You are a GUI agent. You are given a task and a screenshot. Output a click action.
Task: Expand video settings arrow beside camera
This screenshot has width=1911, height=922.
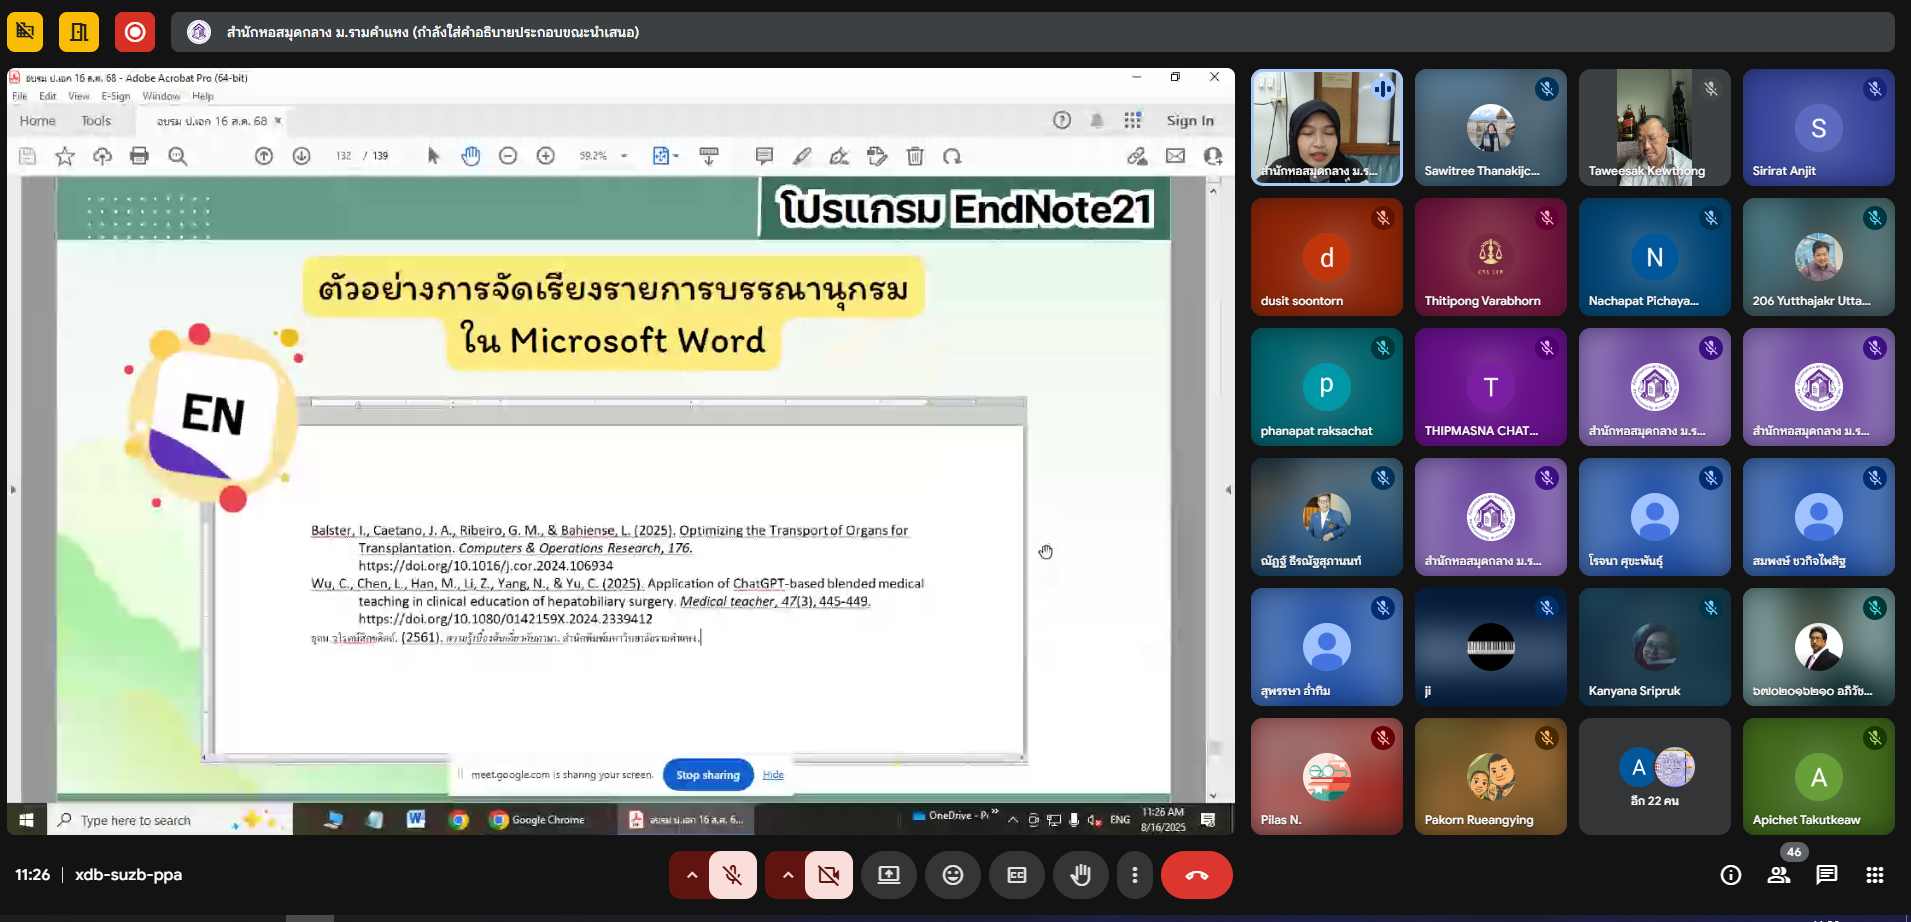(x=787, y=875)
